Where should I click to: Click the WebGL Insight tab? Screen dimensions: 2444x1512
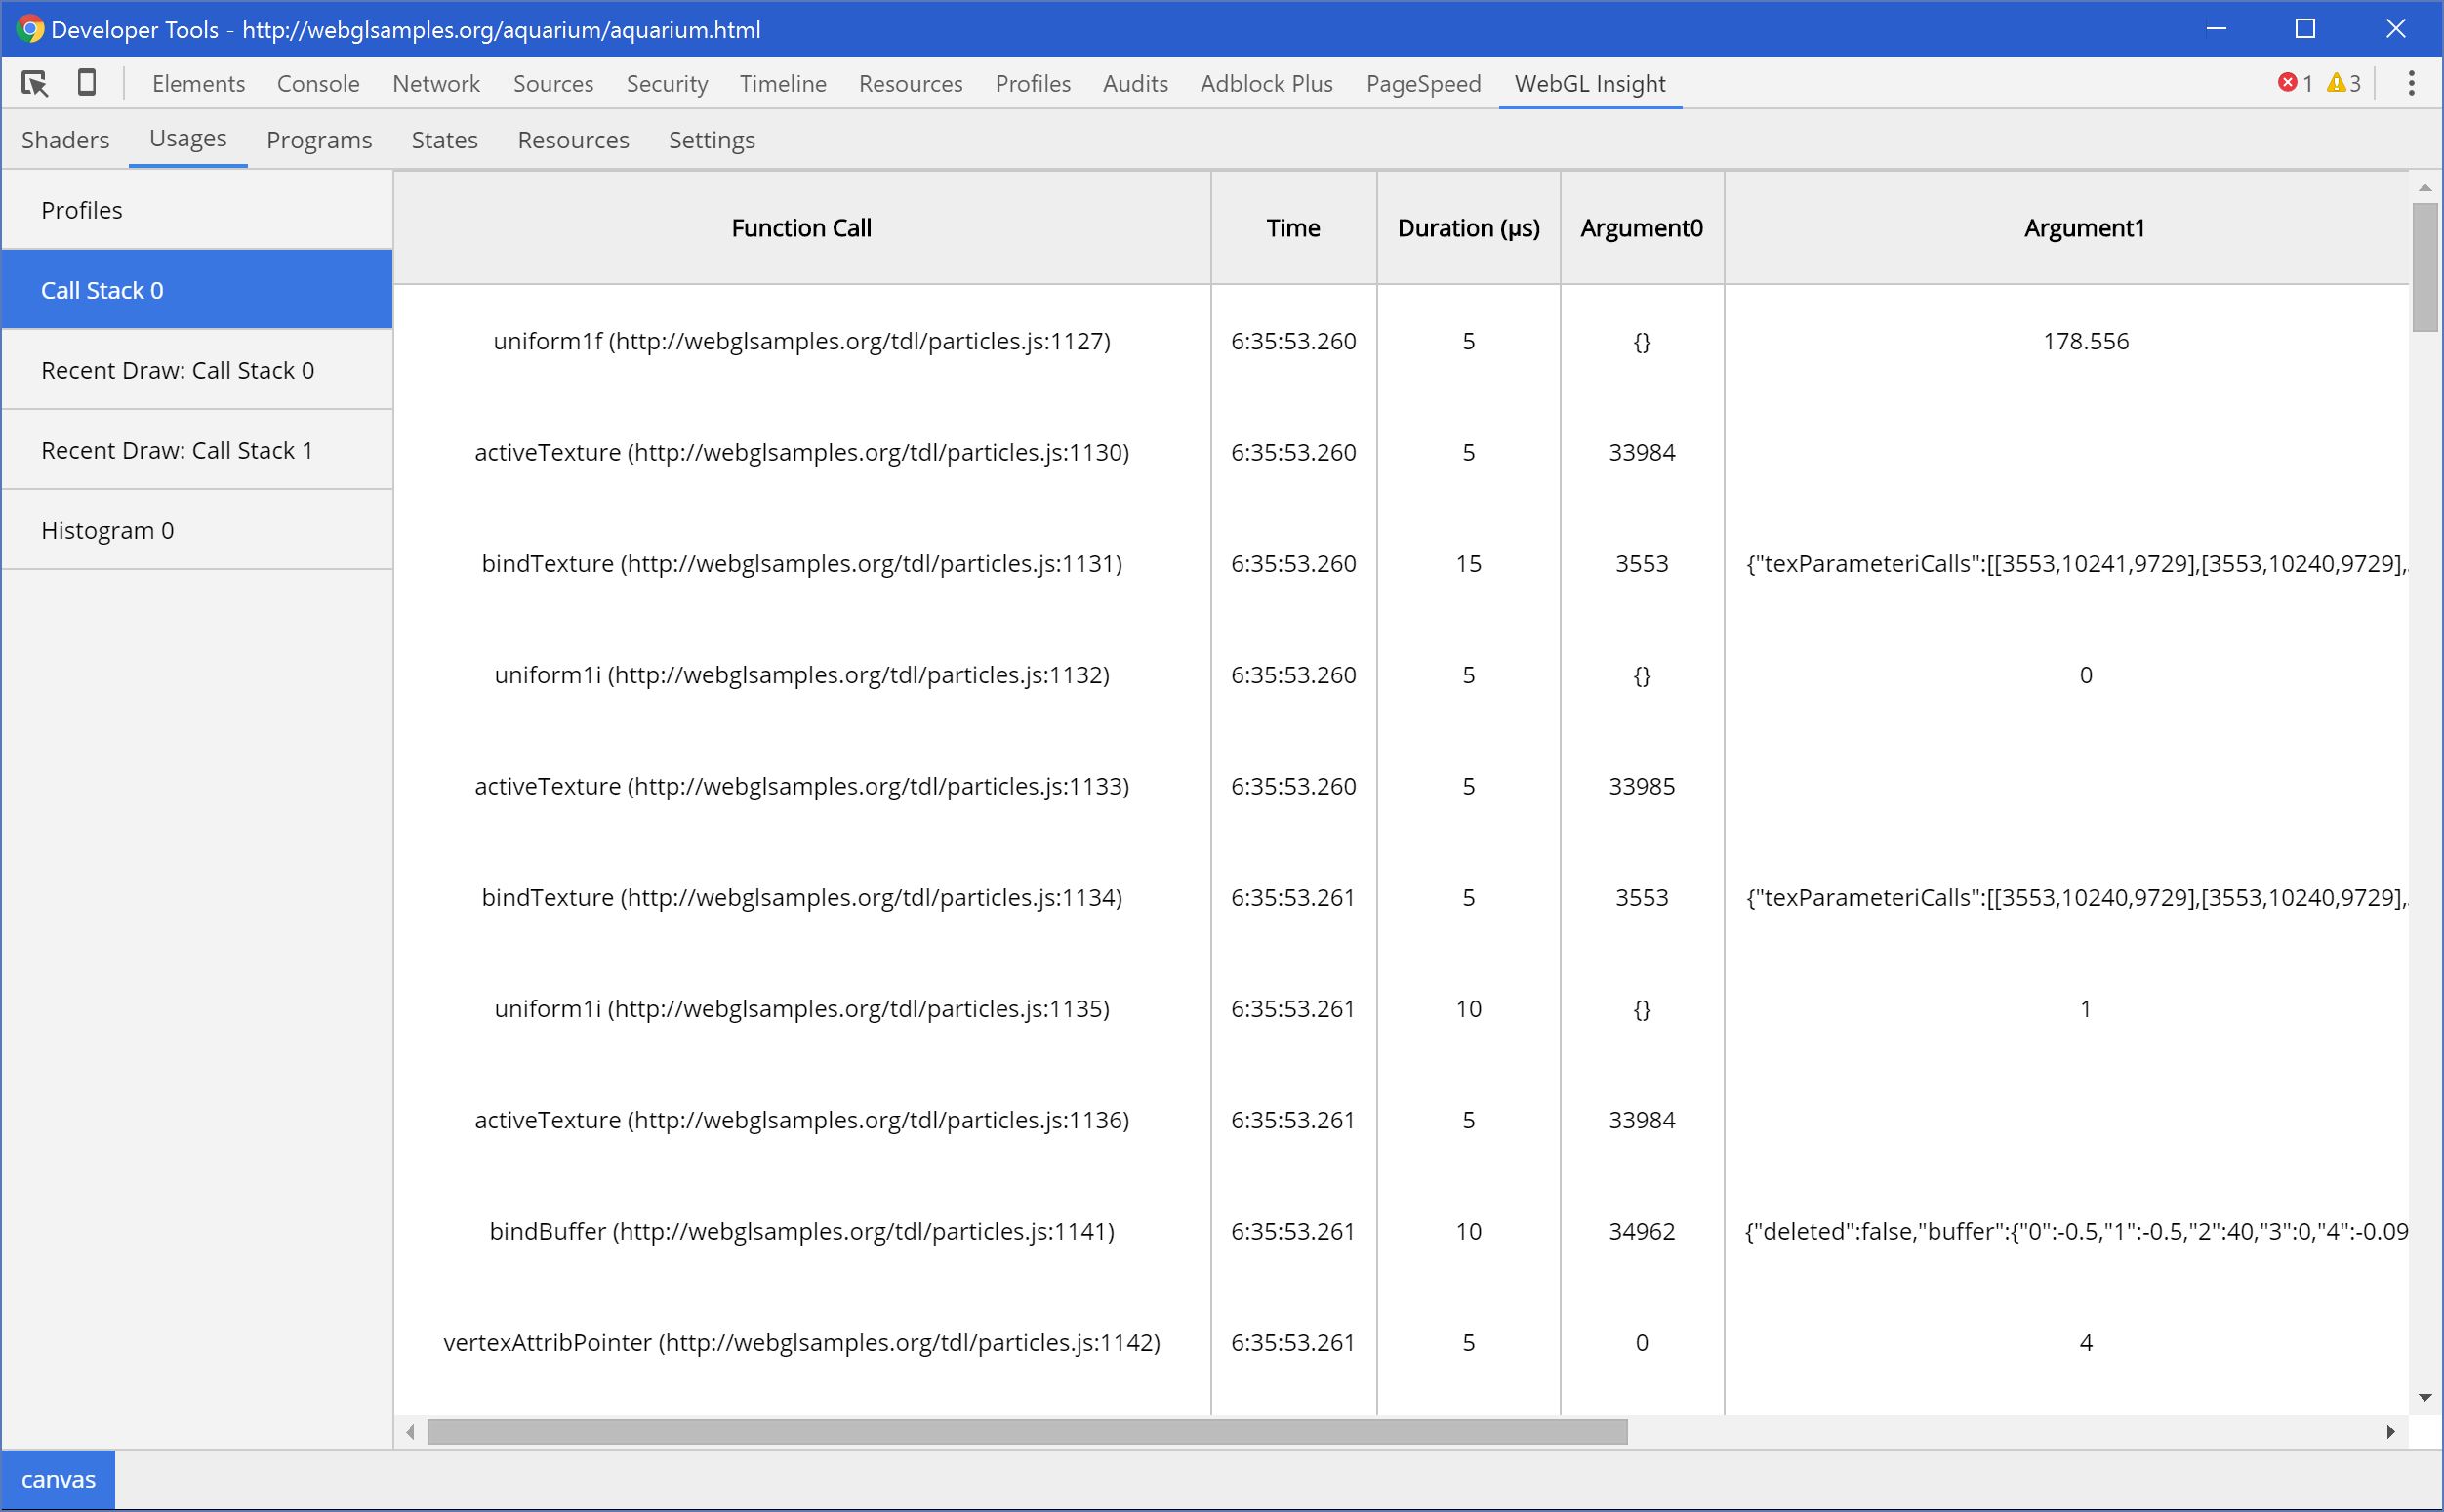1590,84
